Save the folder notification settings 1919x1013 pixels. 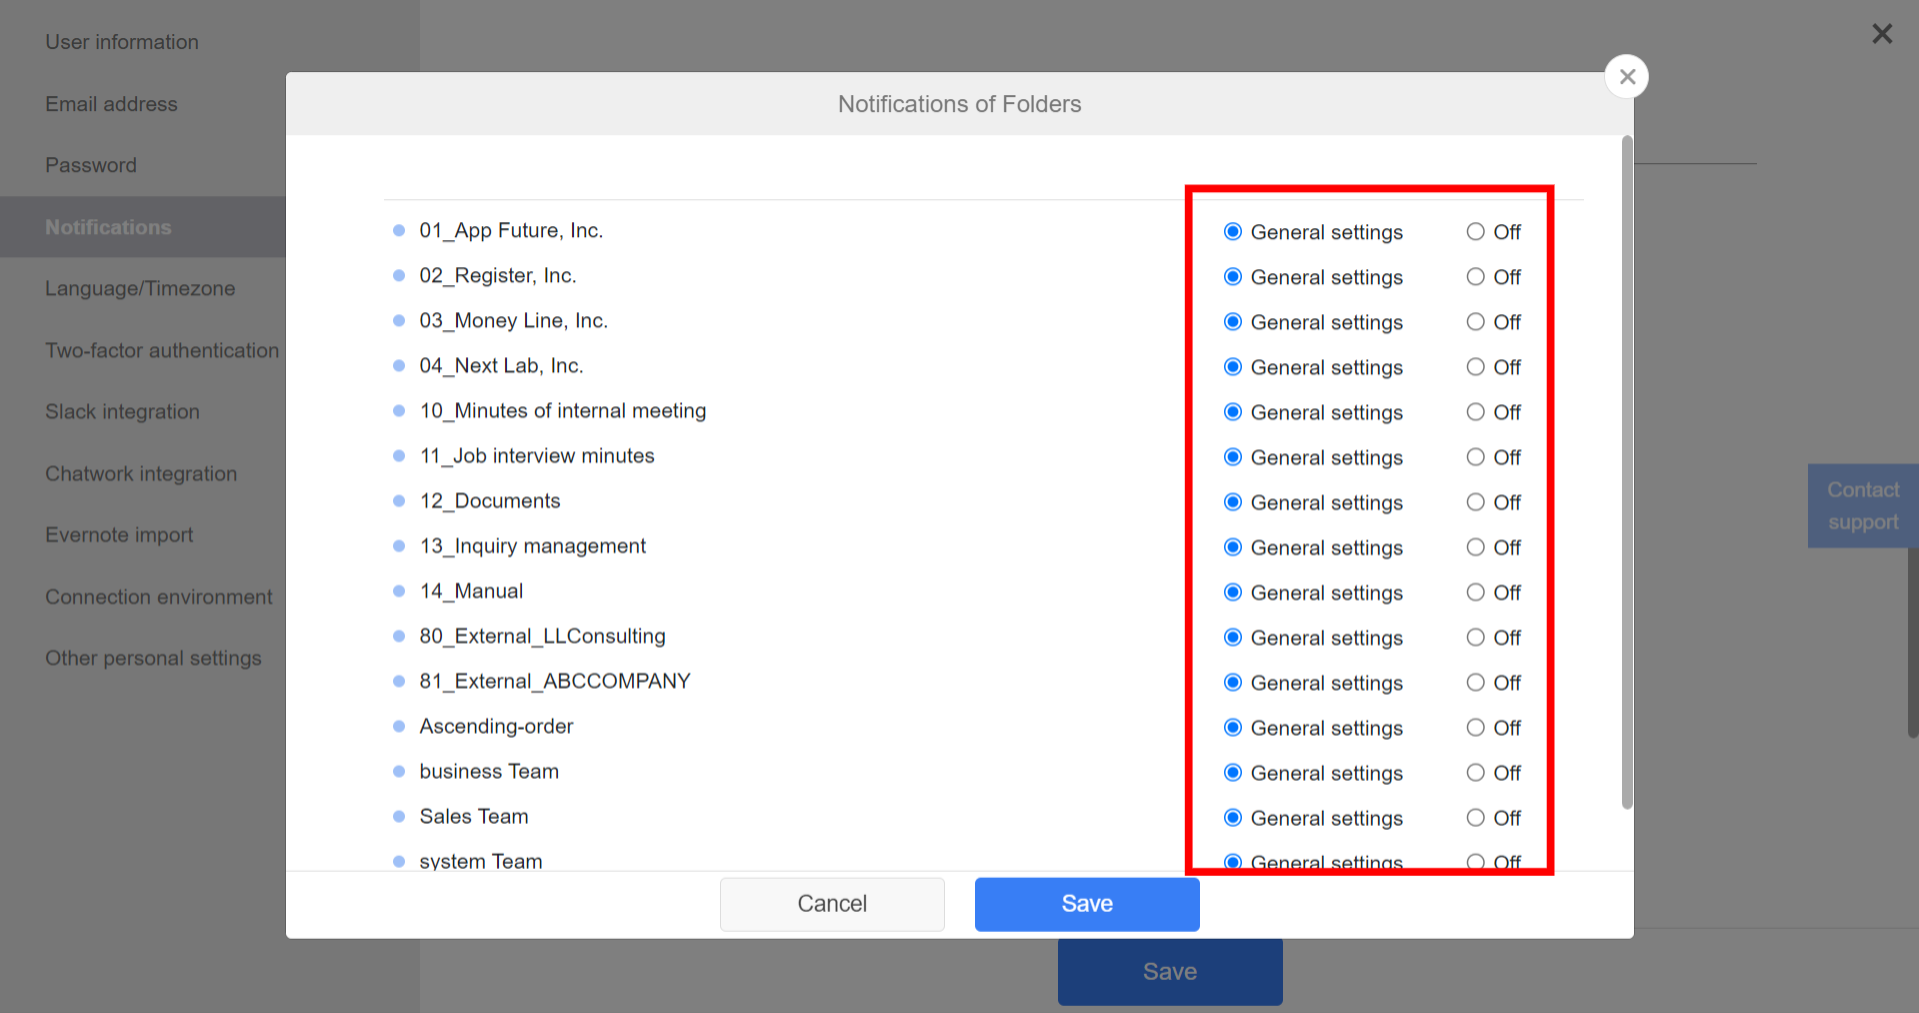[1086, 903]
